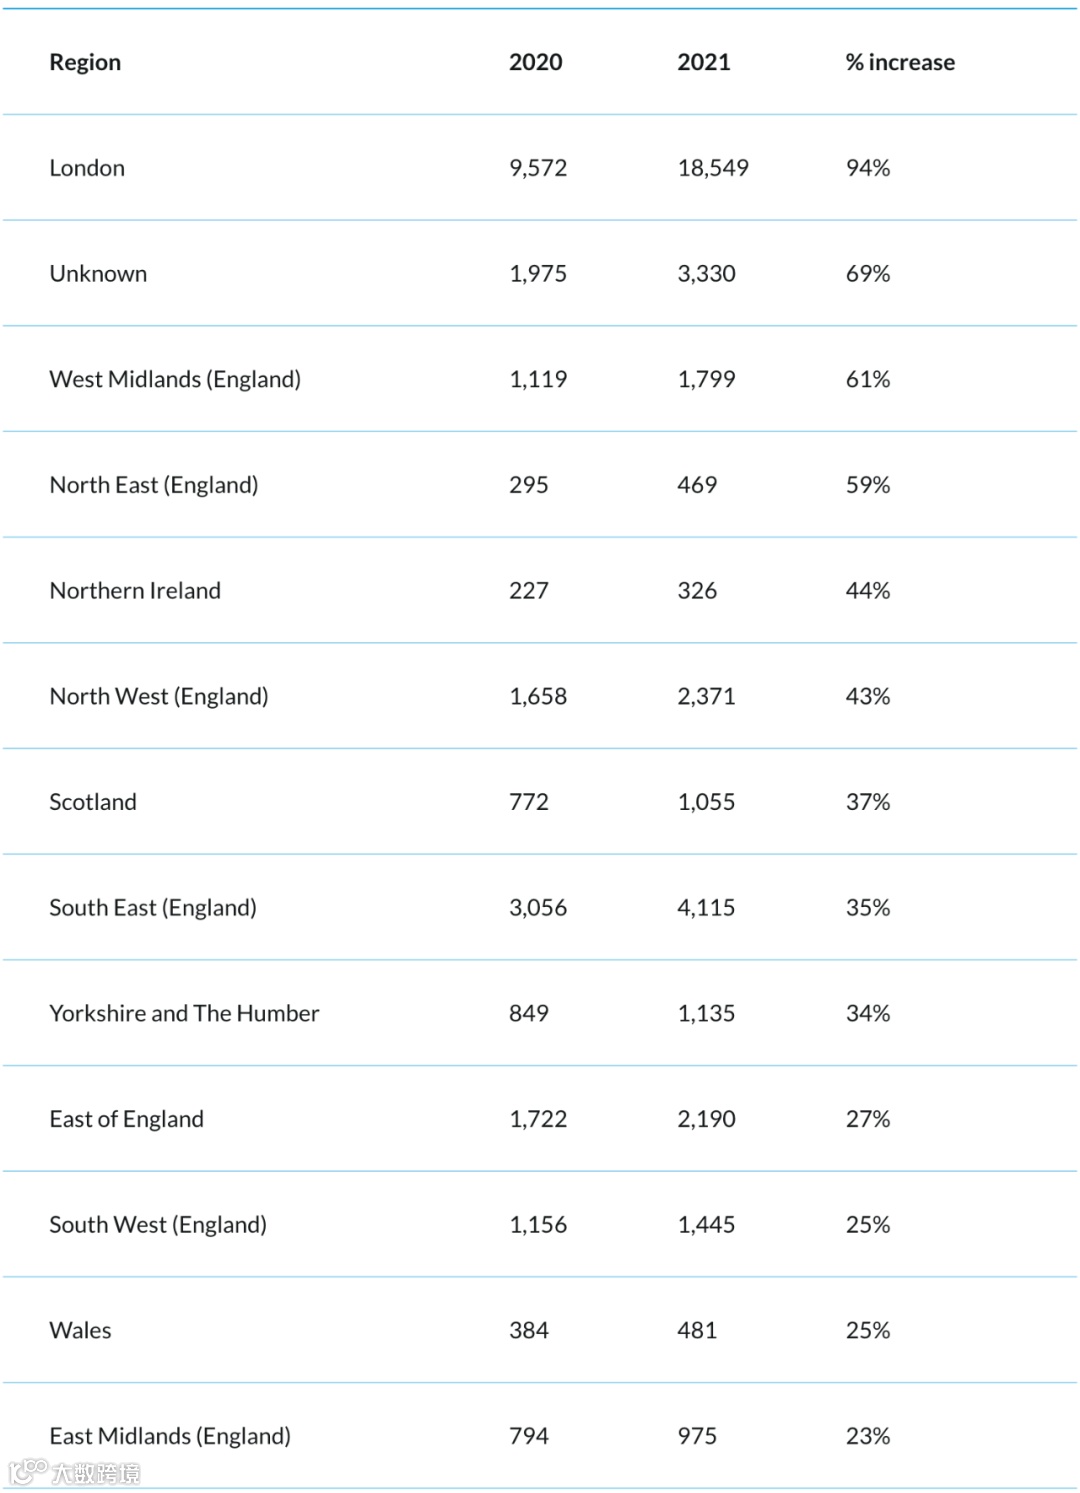Click East Midlands (England) 23% cell
The image size is (1080, 1493).
tap(867, 1436)
